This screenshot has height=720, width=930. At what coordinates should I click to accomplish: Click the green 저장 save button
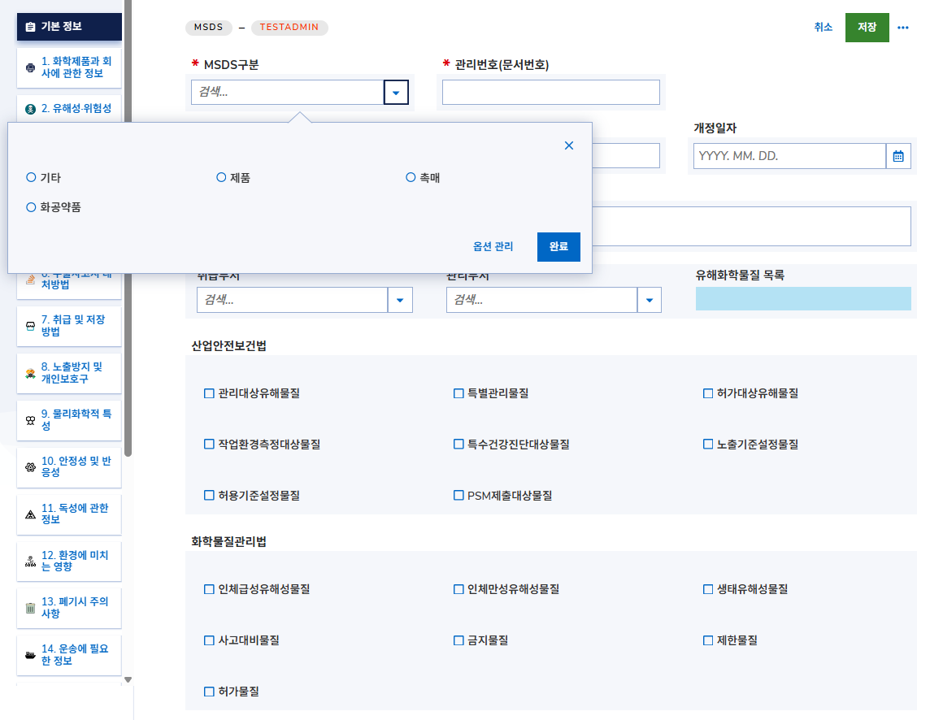coord(867,27)
